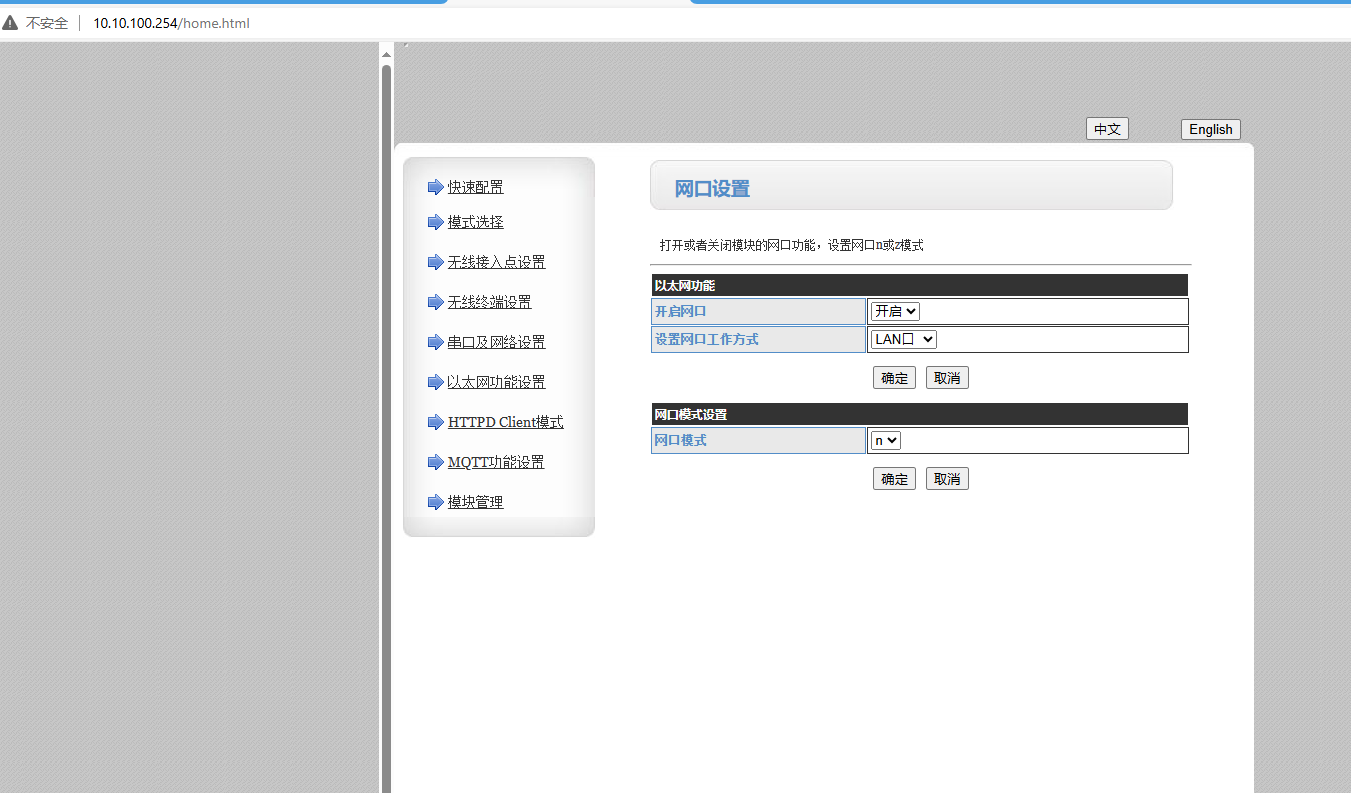The width and height of the screenshot is (1351, 793).
Task: Click the arrow icon next to 模块管理
Action: pyautogui.click(x=435, y=502)
